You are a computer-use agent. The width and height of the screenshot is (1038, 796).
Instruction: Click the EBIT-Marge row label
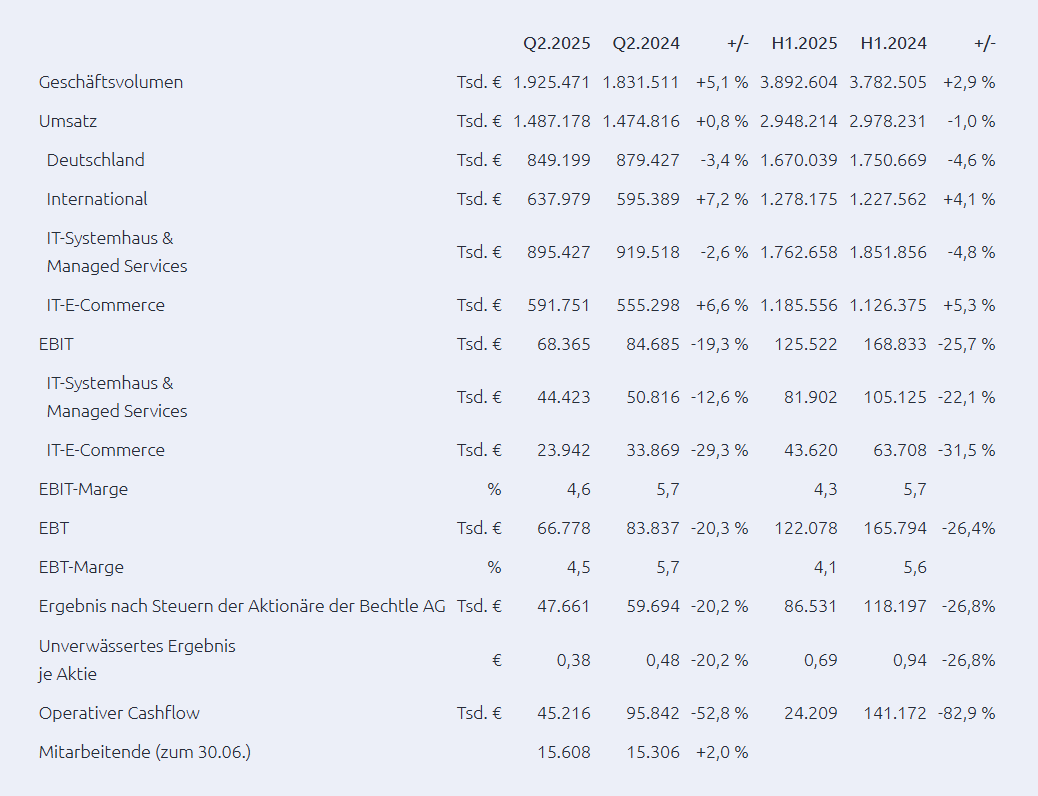[83, 489]
